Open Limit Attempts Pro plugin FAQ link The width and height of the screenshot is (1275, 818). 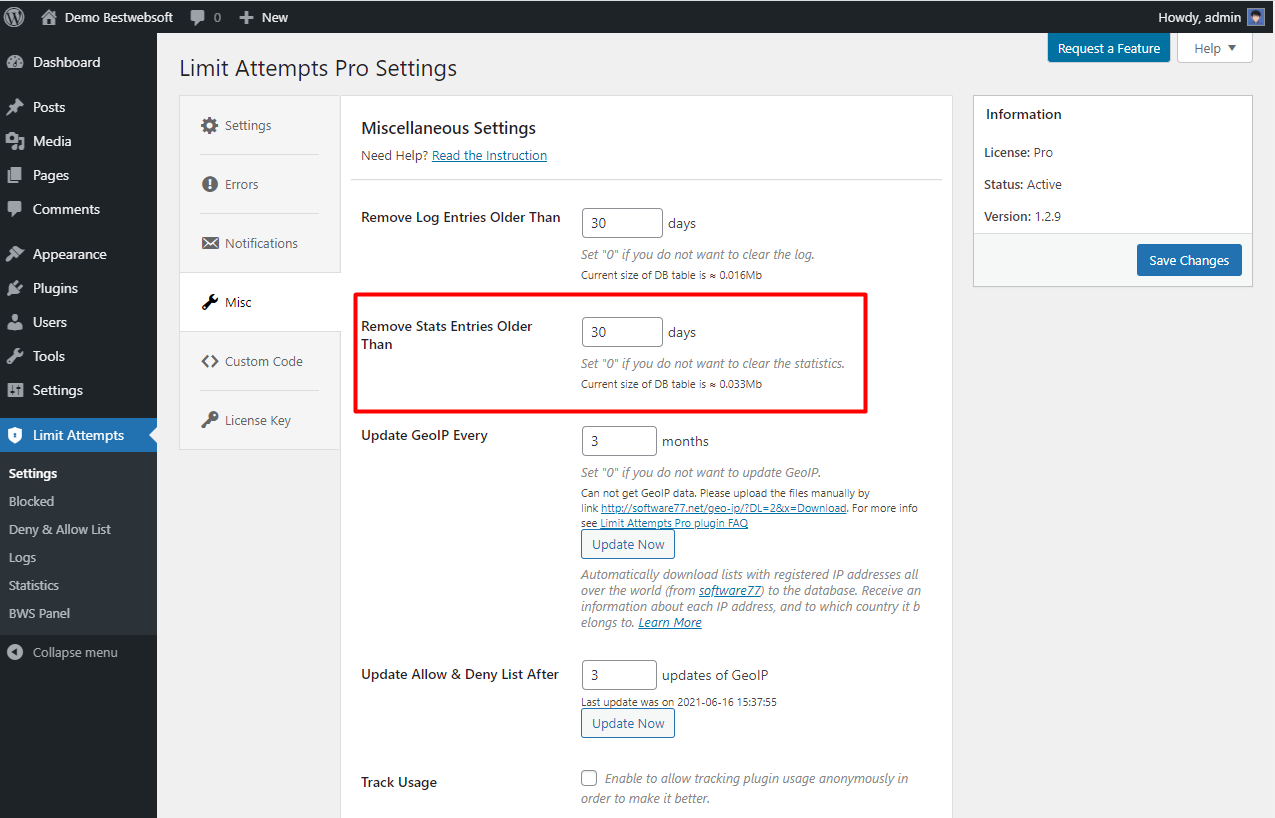coord(674,523)
